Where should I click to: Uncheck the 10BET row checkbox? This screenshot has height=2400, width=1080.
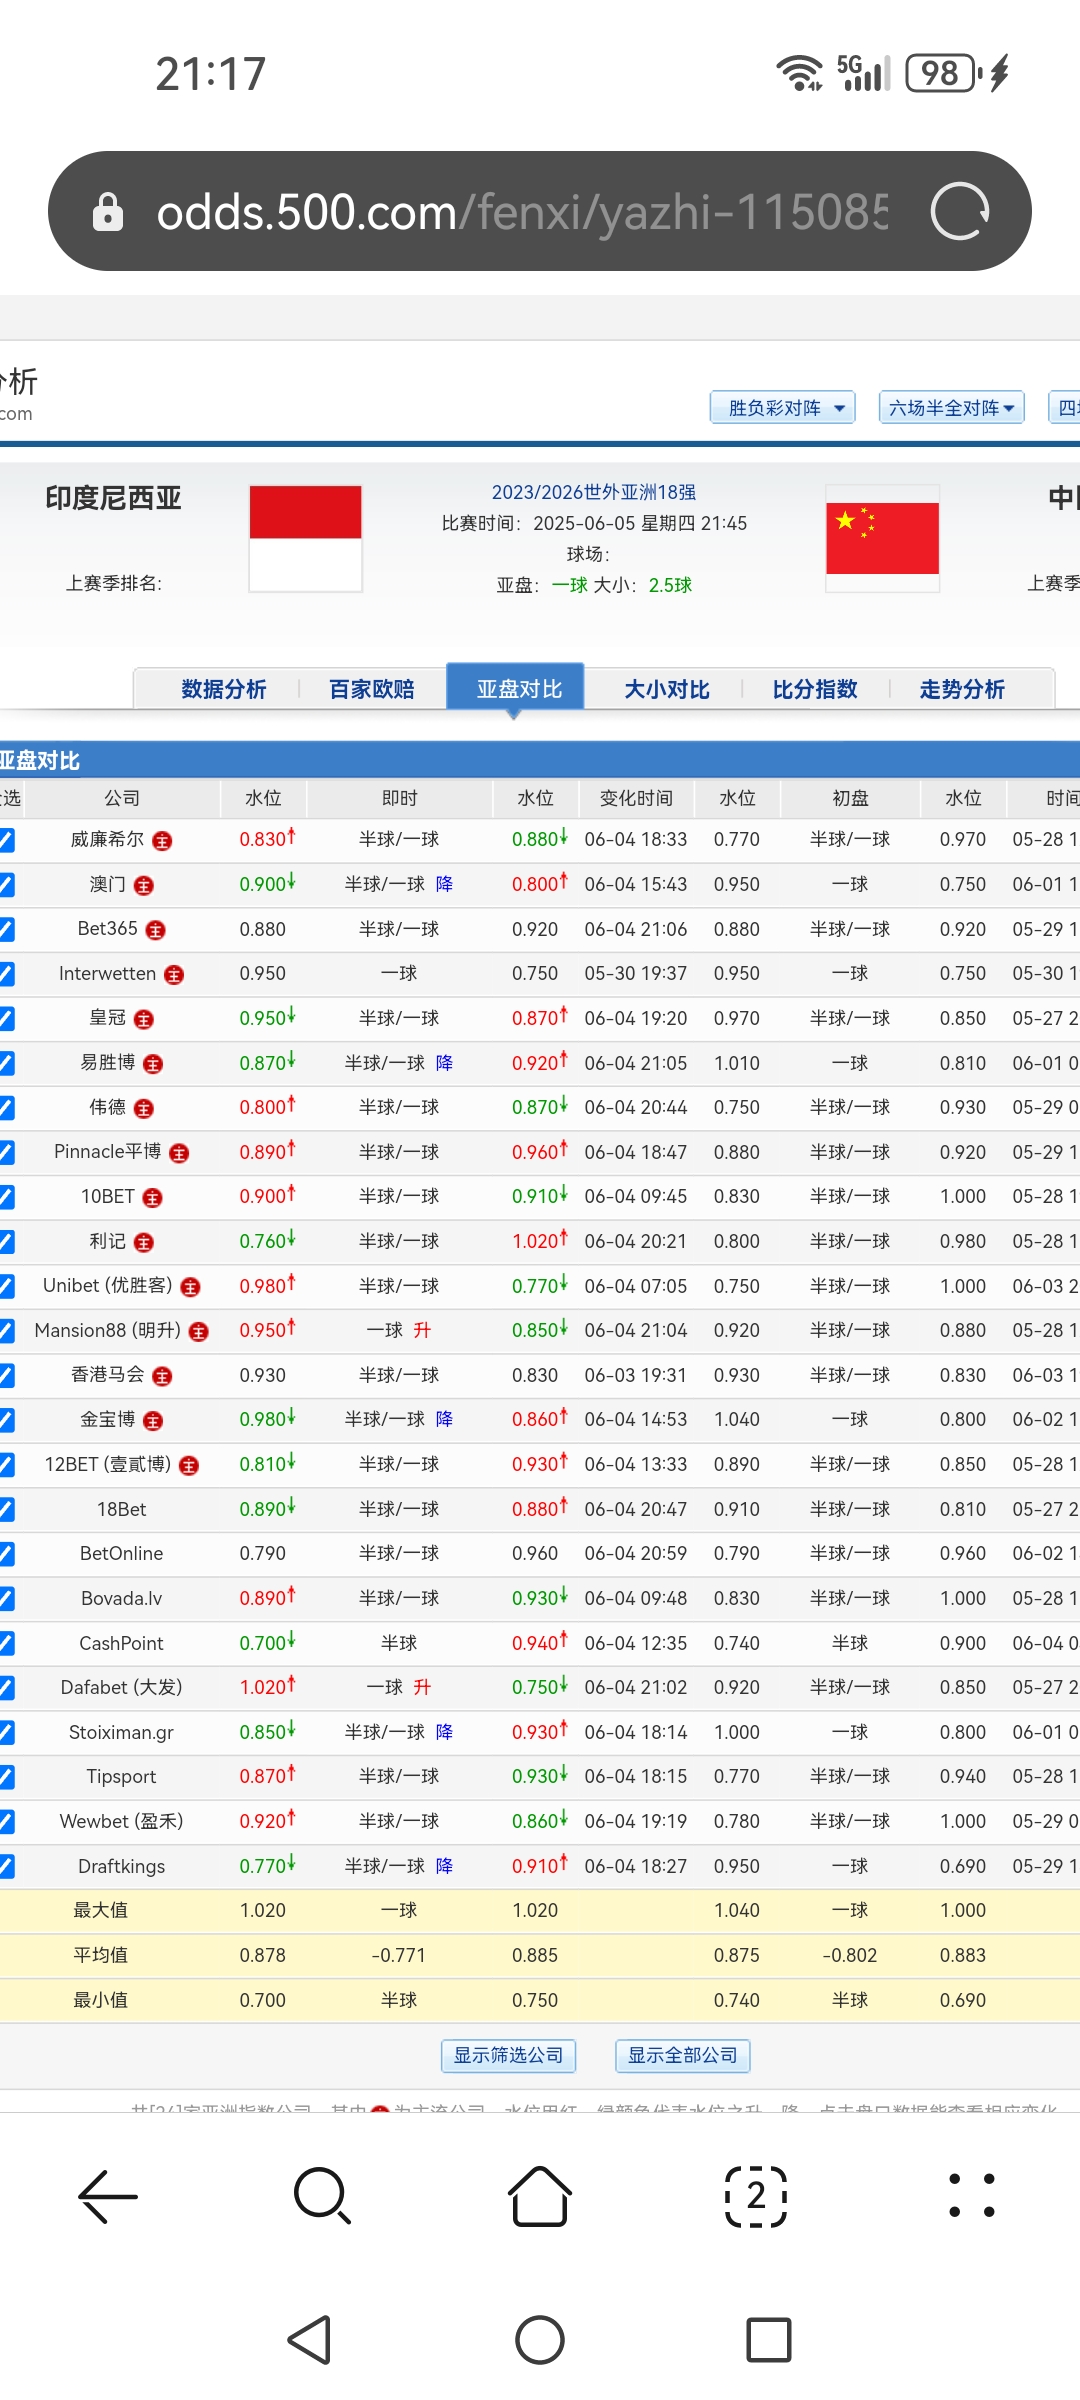point(6,1197)
